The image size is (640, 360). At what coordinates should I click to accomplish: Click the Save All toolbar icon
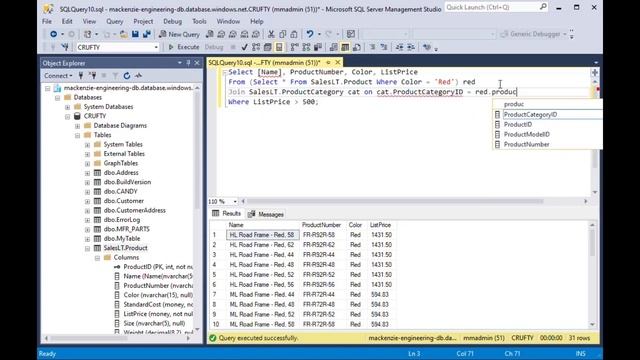coord(147,34)
